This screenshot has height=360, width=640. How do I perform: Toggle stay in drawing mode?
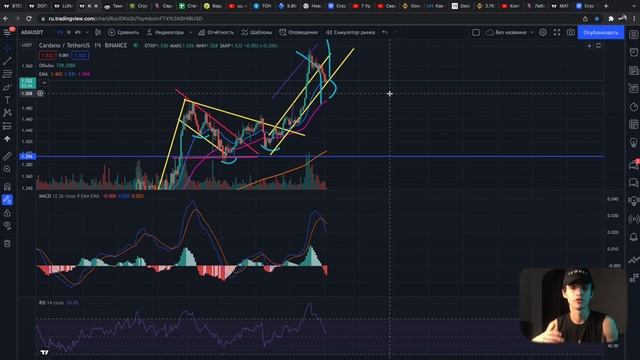pyautogui.click(x=7, y=200)
